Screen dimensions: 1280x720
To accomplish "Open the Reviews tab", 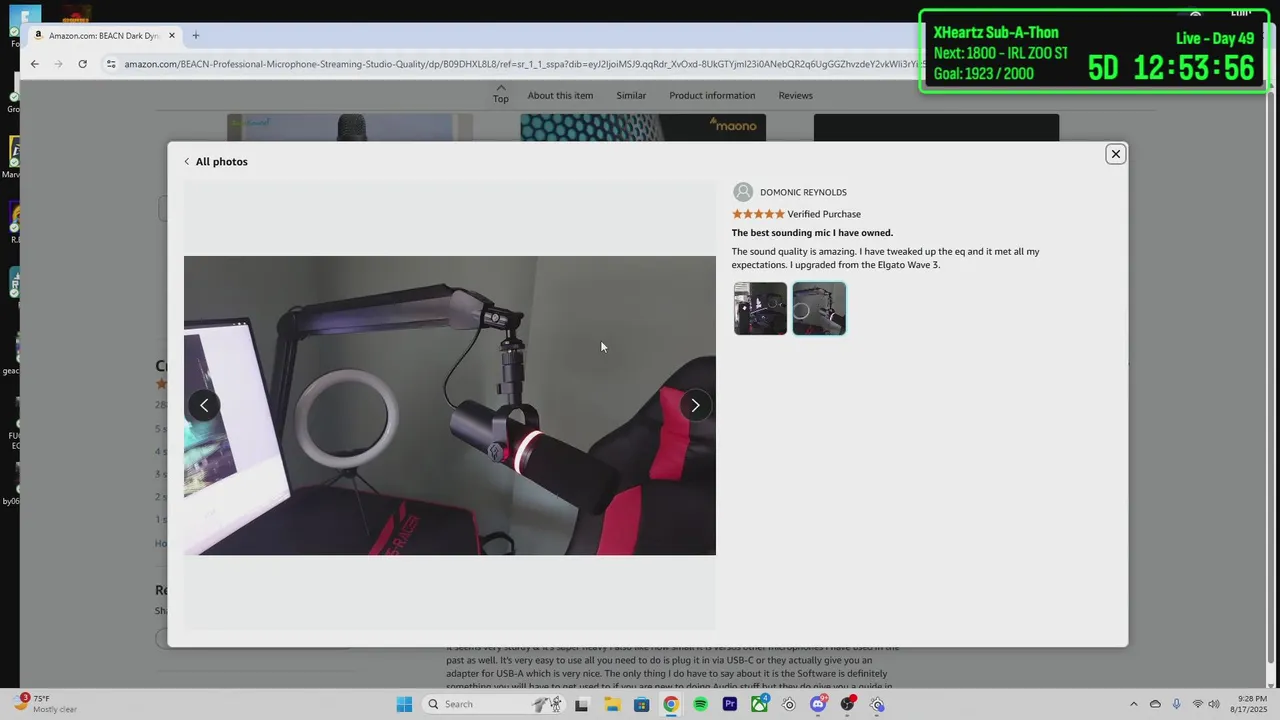I will click(x=795, y=95).
